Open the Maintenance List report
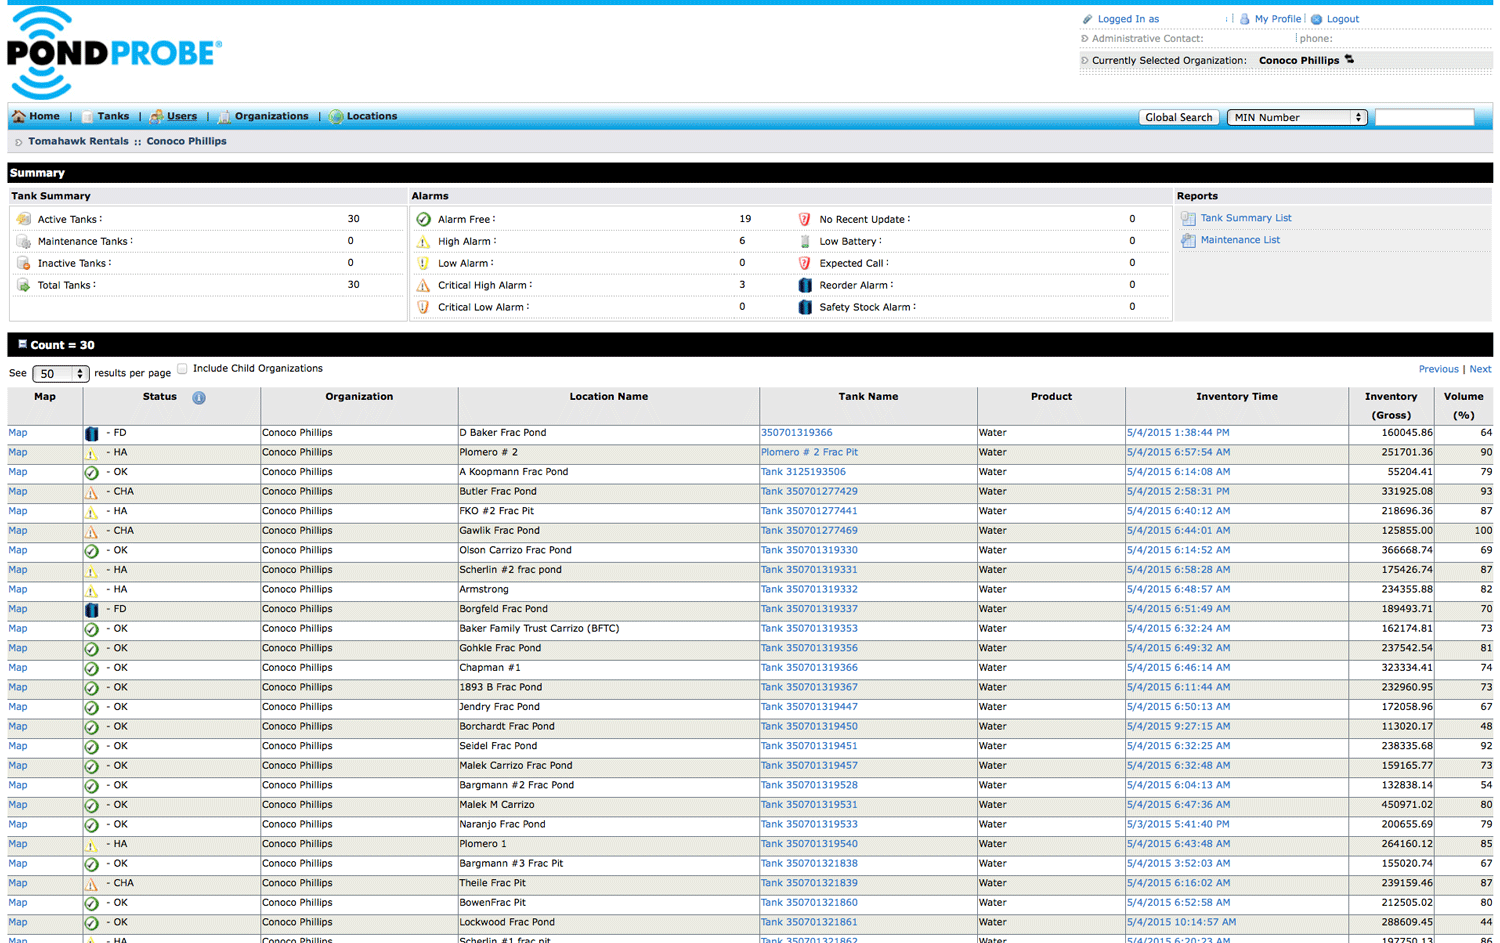This screenshot has height=943, width=1500. (x=1239, y=240)
